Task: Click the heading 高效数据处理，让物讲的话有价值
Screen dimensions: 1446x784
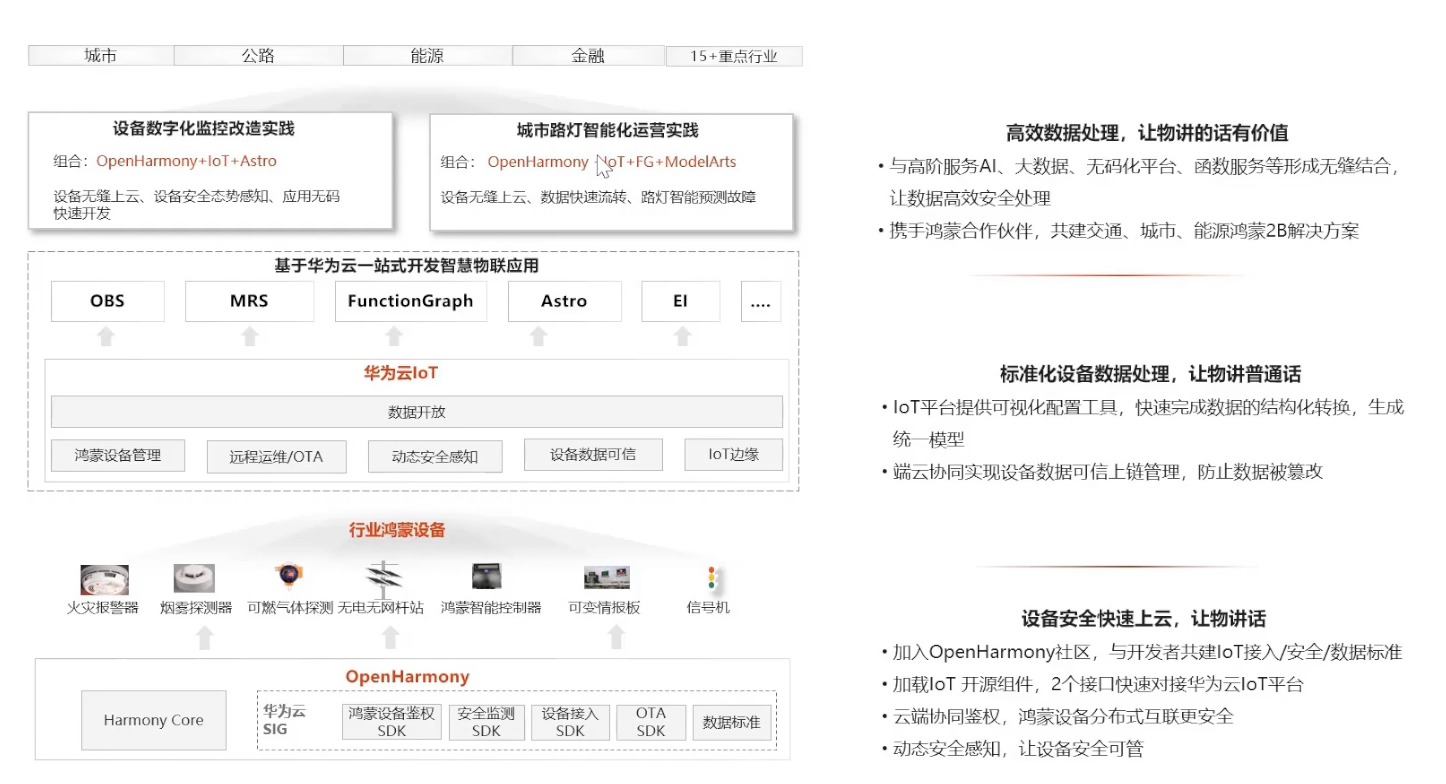Action: pyautogui.click(x=1147, y=133)
